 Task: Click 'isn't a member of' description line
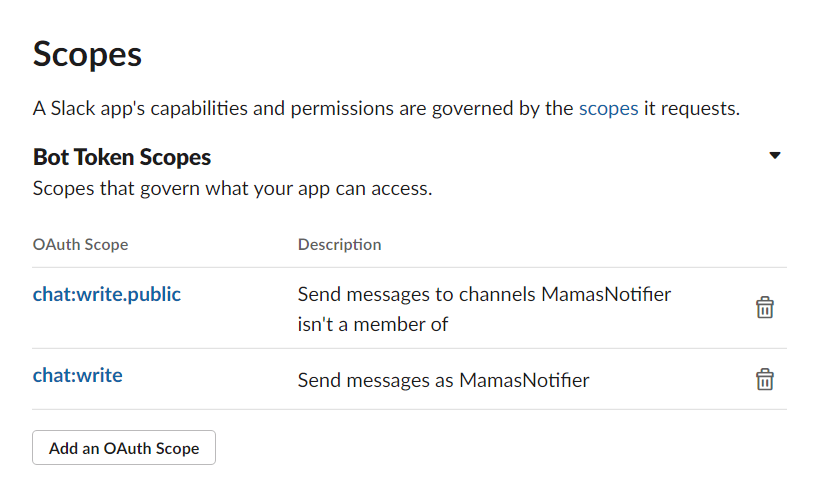pyautogui.click(x=373, y=324)
